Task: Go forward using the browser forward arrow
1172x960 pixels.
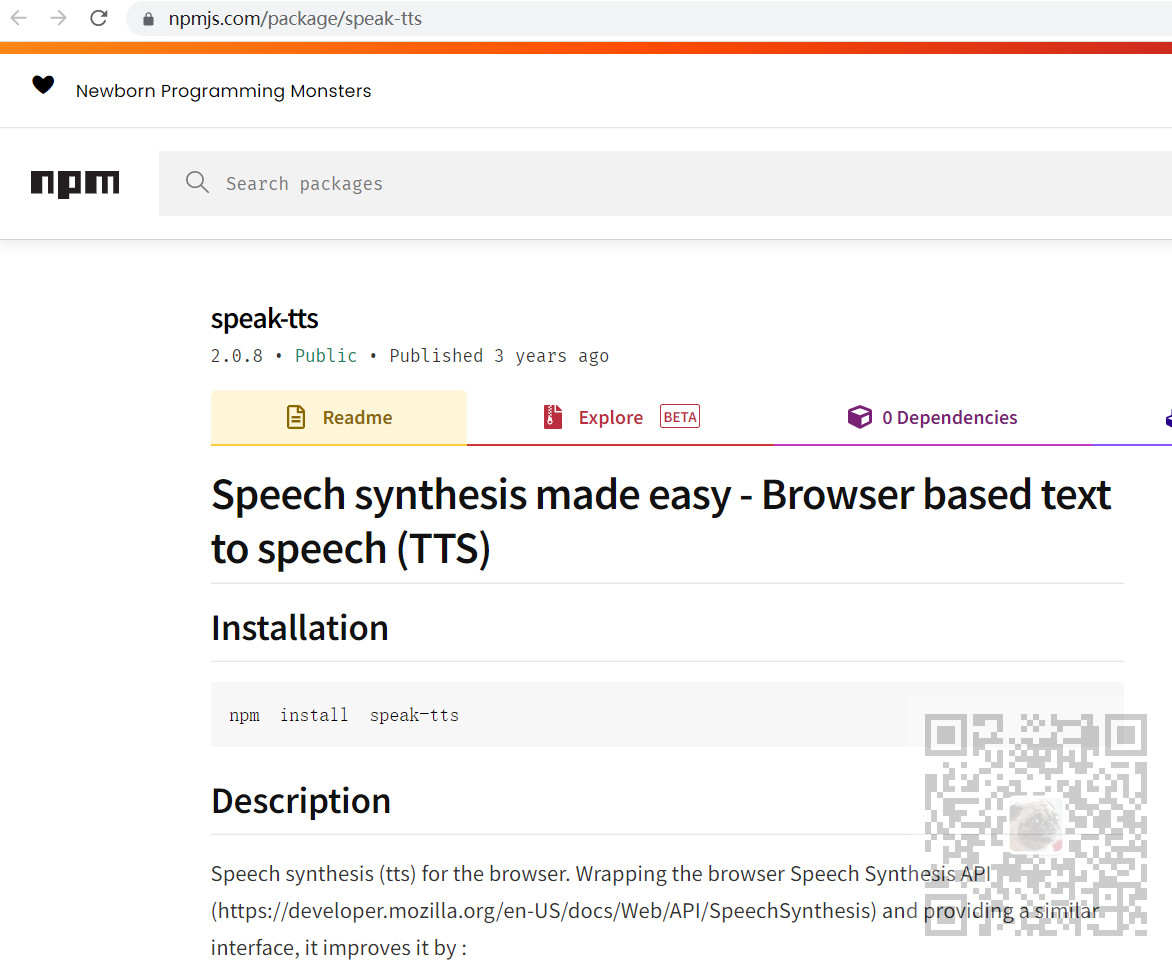Action: tap(58, 18)
